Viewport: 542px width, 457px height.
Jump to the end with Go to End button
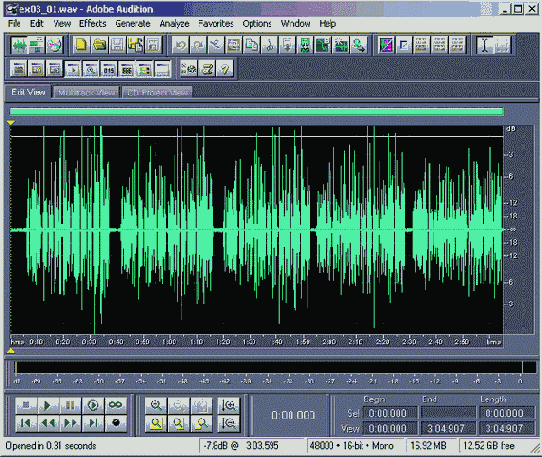tap(93, 423)
